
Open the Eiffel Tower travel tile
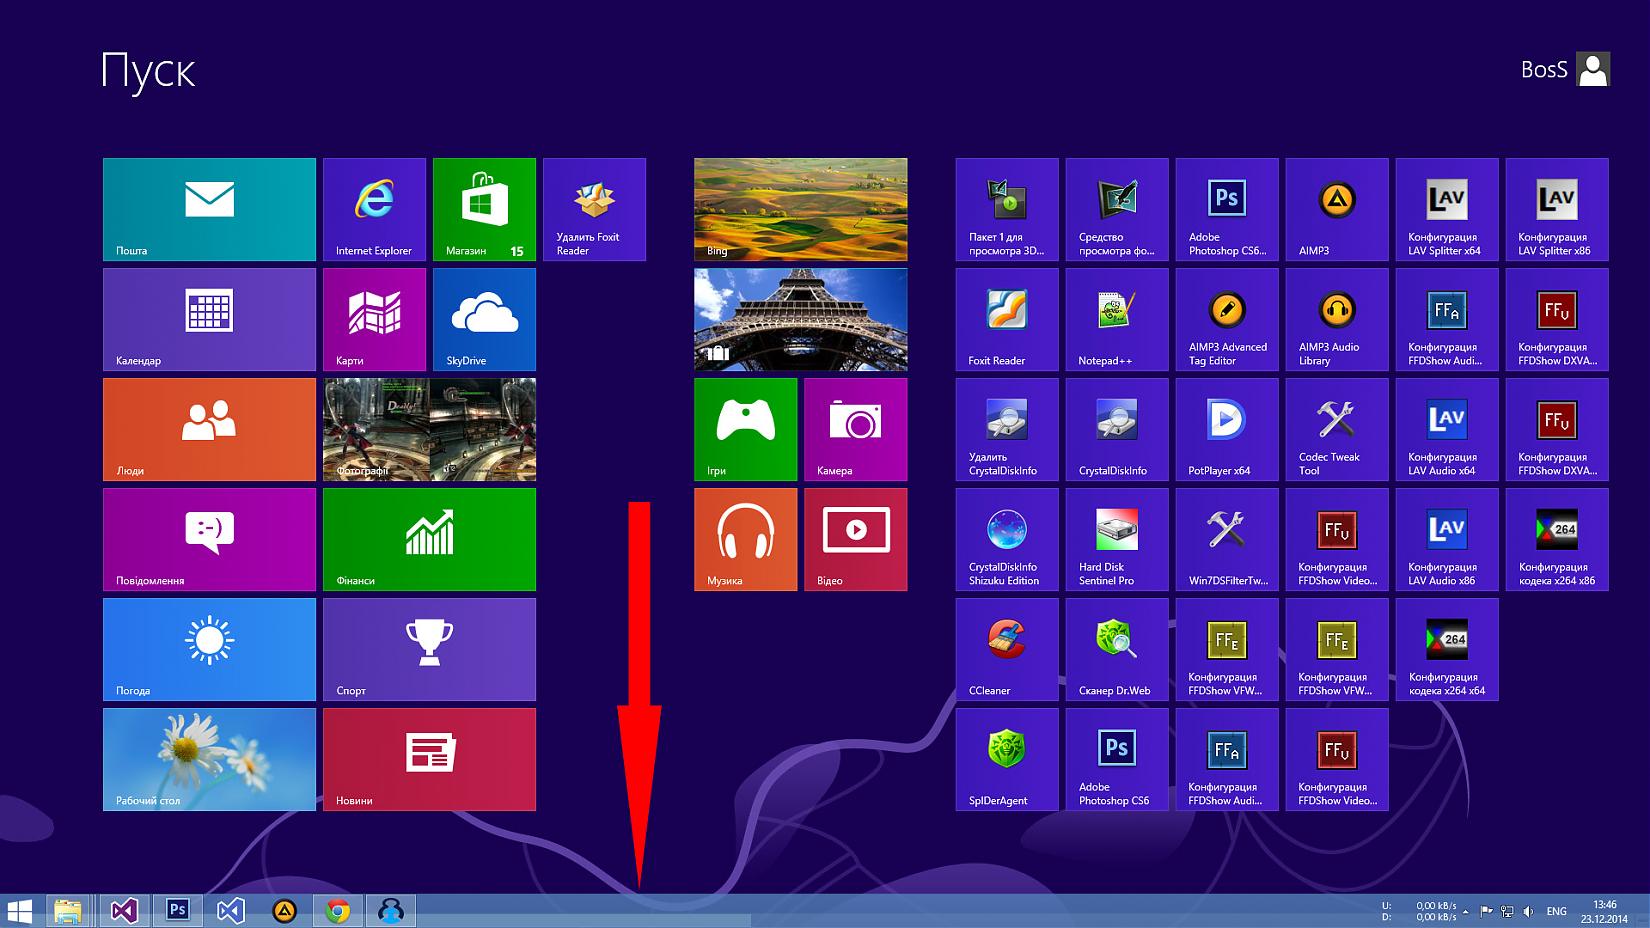coord(801,319)
